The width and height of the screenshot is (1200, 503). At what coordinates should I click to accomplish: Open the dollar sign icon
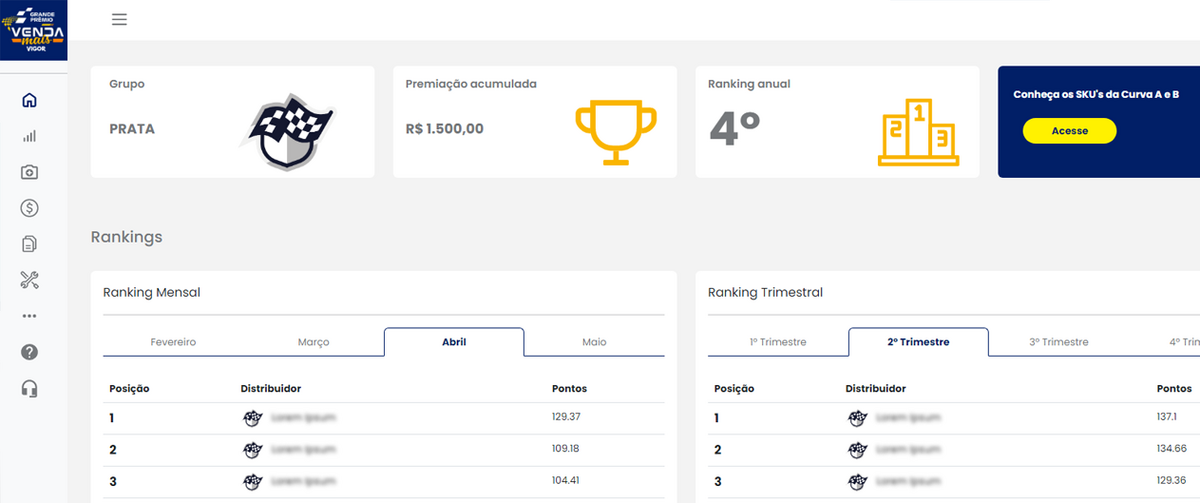pyautogui.click(x=29, y=208)
